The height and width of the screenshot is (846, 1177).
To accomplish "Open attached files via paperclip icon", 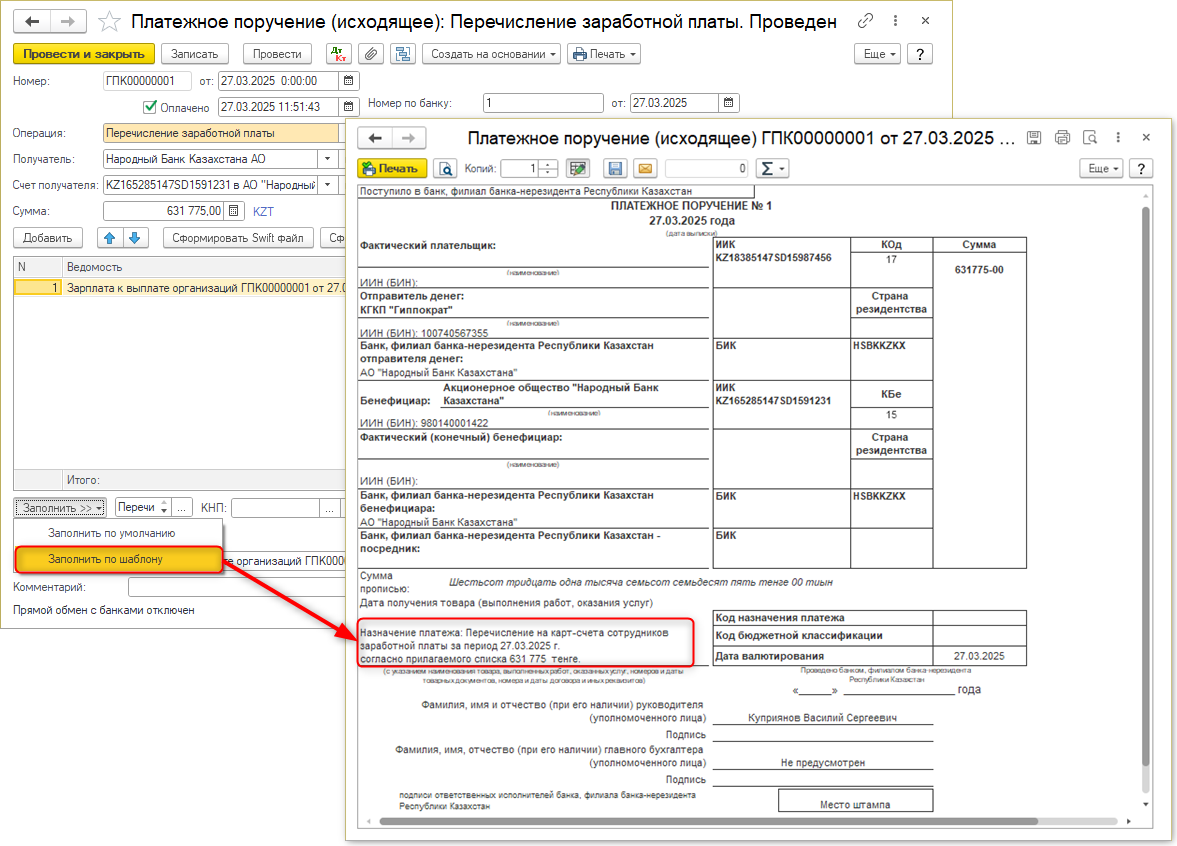I will click(x=371, y=54).
